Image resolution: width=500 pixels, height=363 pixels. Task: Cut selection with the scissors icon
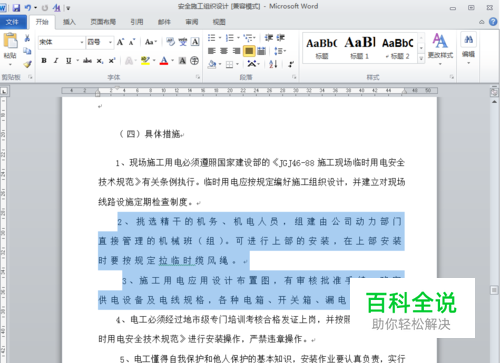(x=27, y=38)
